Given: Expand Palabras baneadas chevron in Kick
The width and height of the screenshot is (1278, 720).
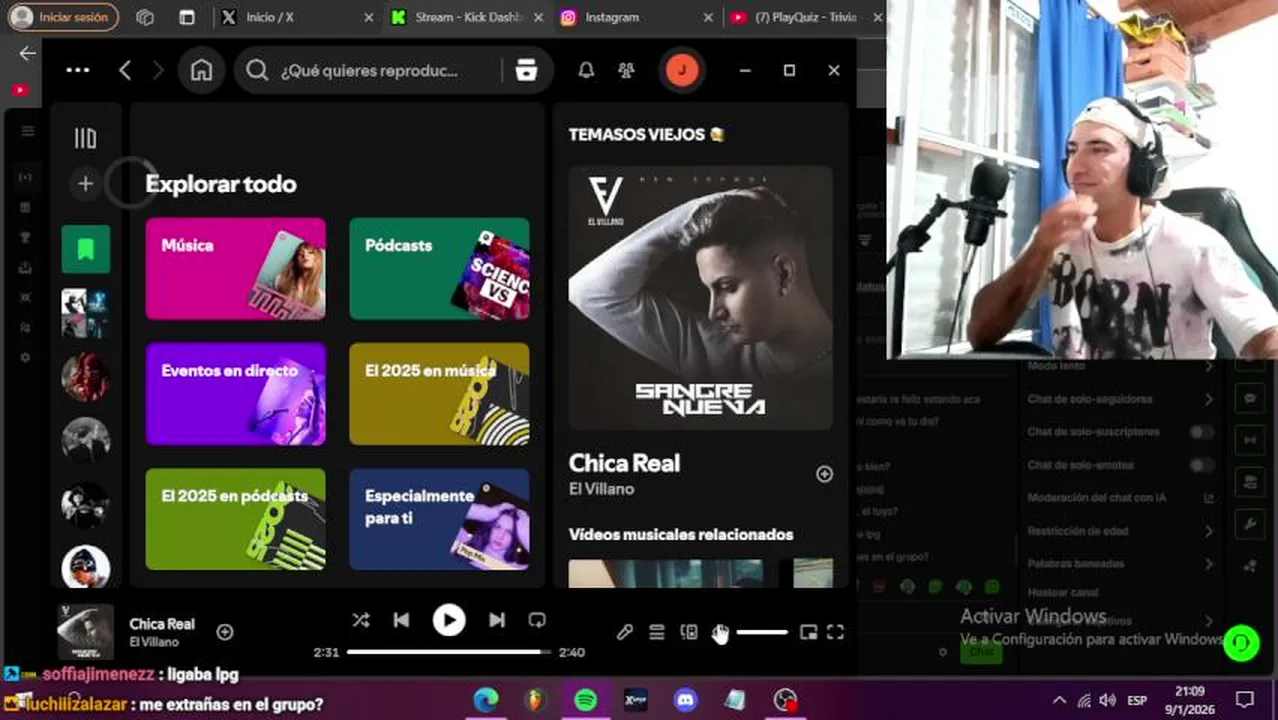Looking at the screenshot, I should (x=1209, y=564).
